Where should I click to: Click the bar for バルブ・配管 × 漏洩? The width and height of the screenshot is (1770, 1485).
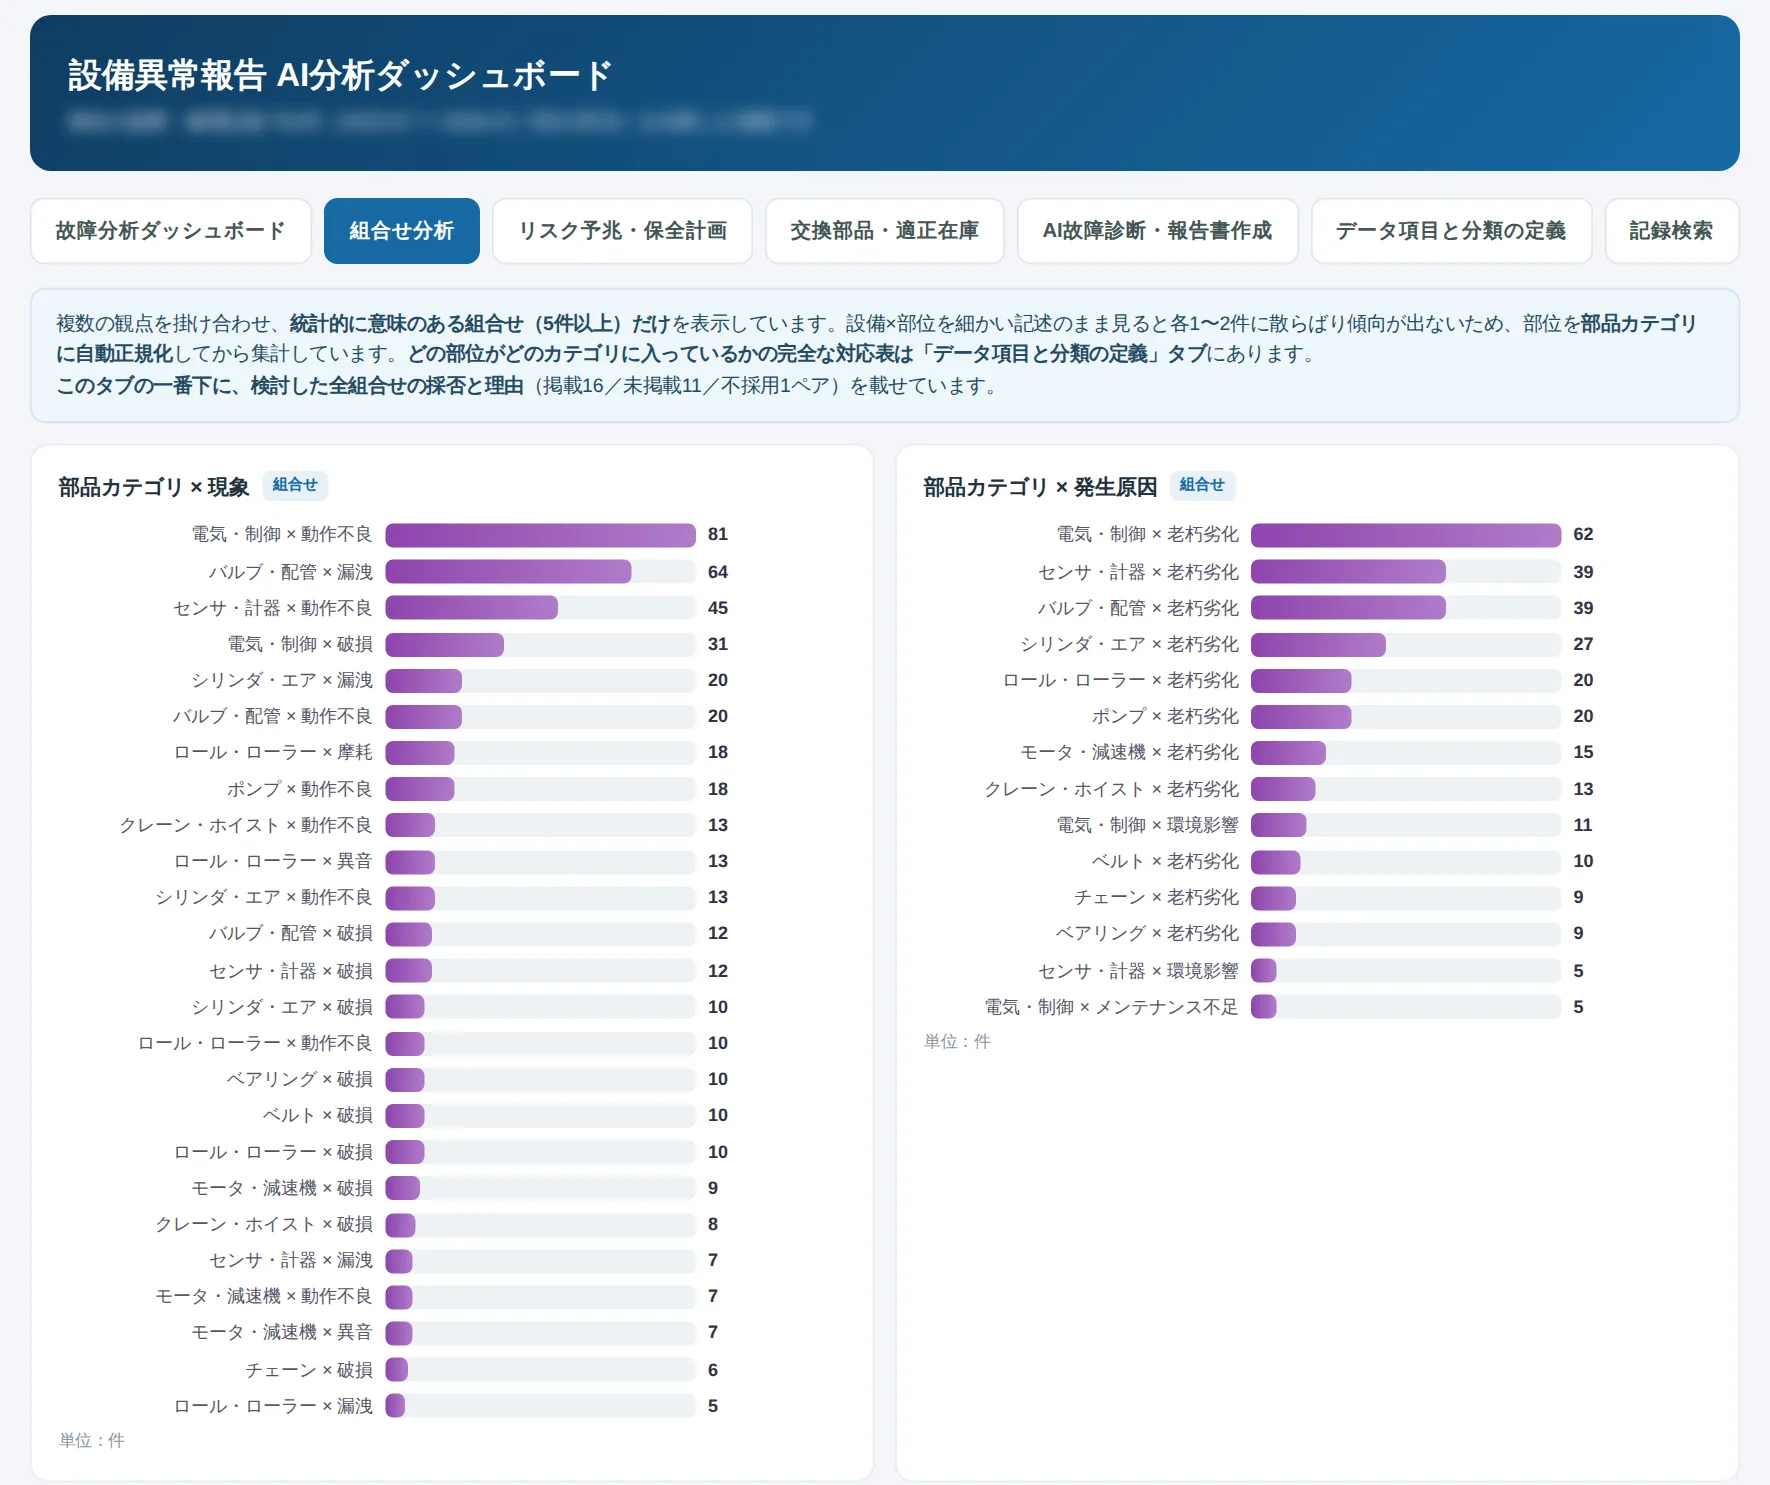pos(508,572)
